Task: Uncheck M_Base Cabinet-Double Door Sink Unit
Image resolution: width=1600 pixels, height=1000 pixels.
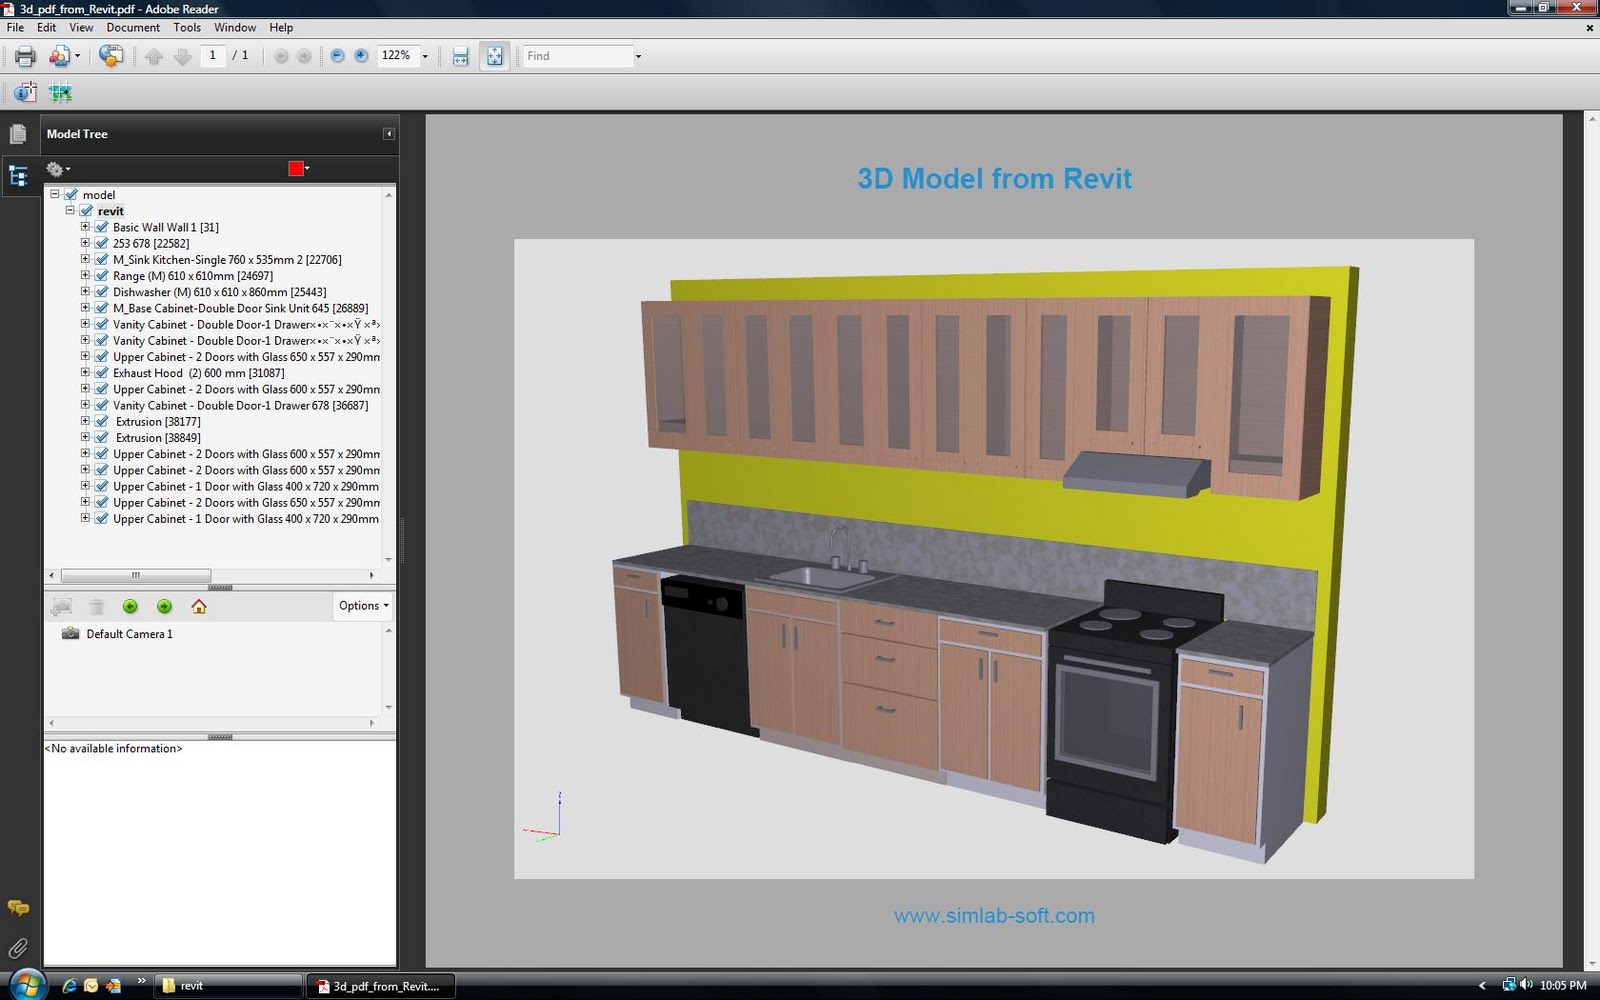Action: (x=101, y=308)
